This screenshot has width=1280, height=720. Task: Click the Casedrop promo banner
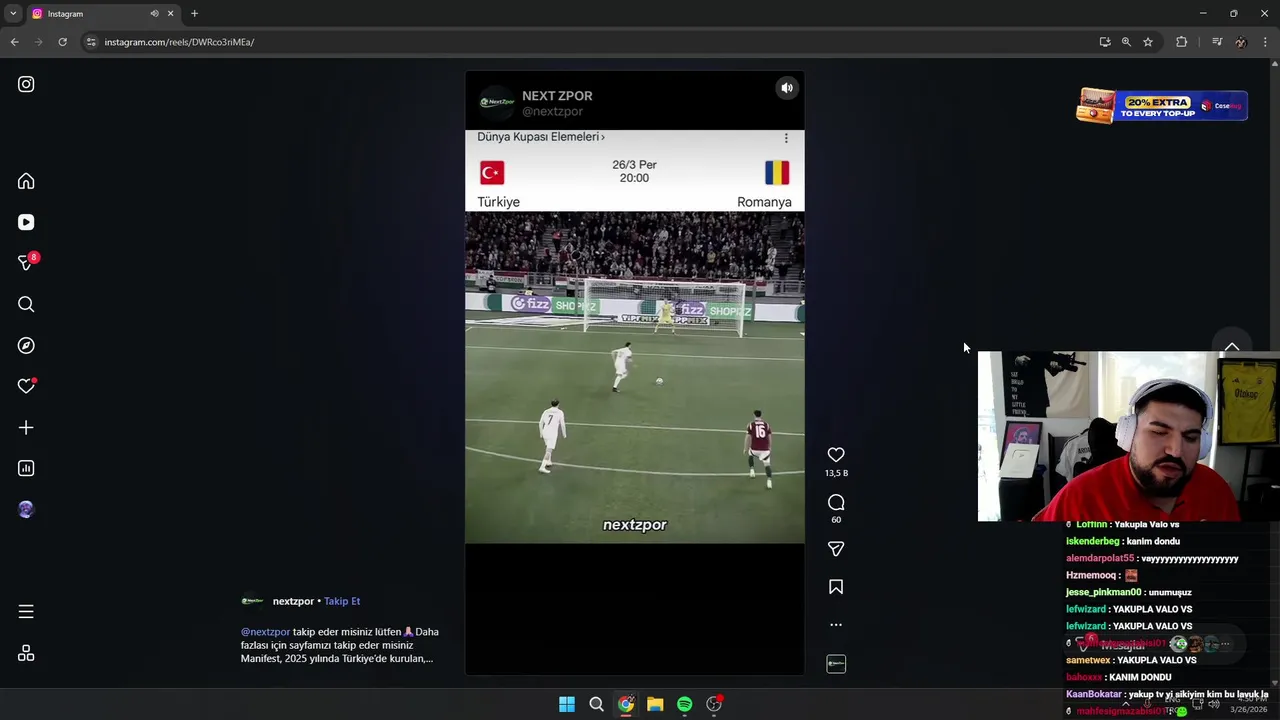tap(1162, 105)
